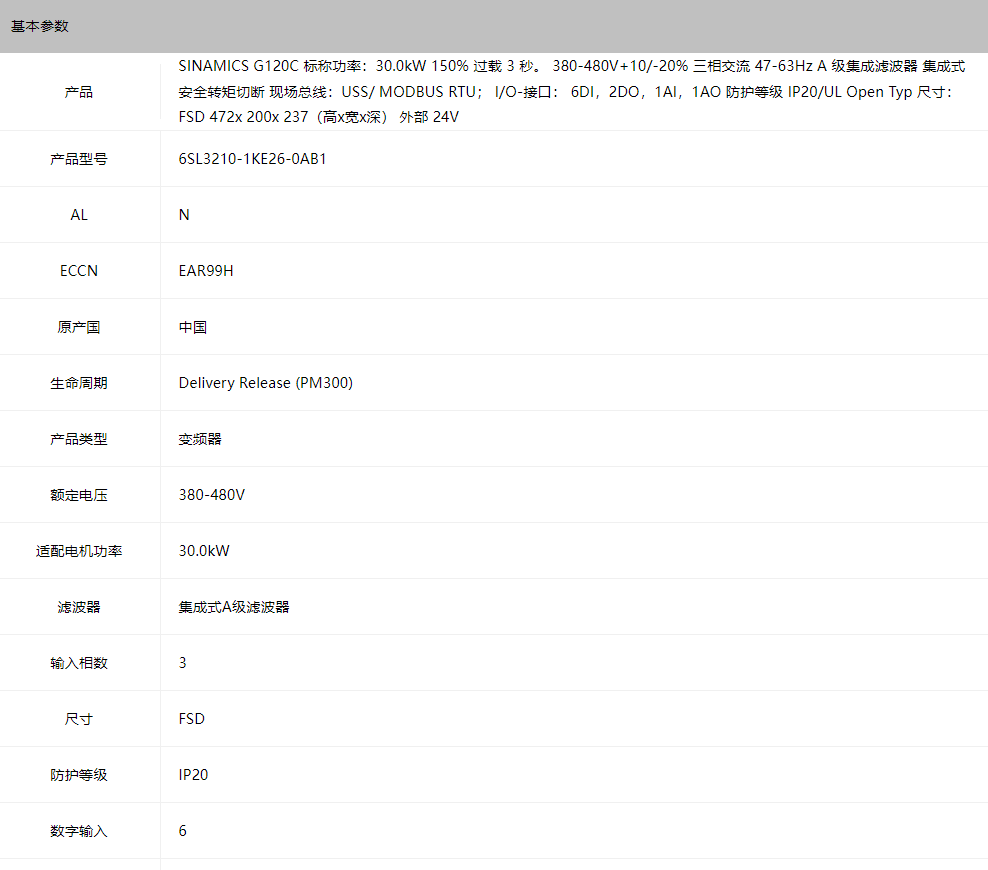Click the SINAMICS G120C product description text
This screenshot has height=870, width=988.
pyautogui.click(x=572, y=92)
